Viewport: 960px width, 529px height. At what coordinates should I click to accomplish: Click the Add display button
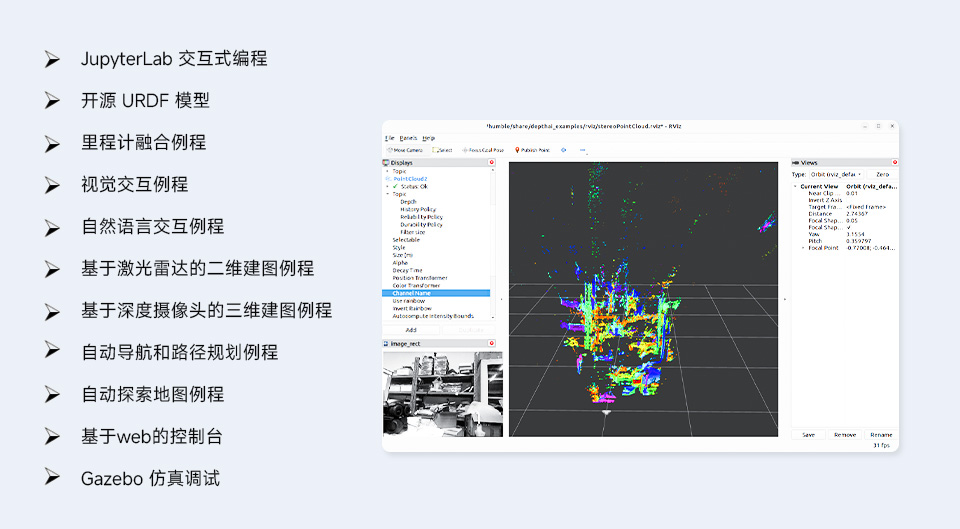coord(410,329)
